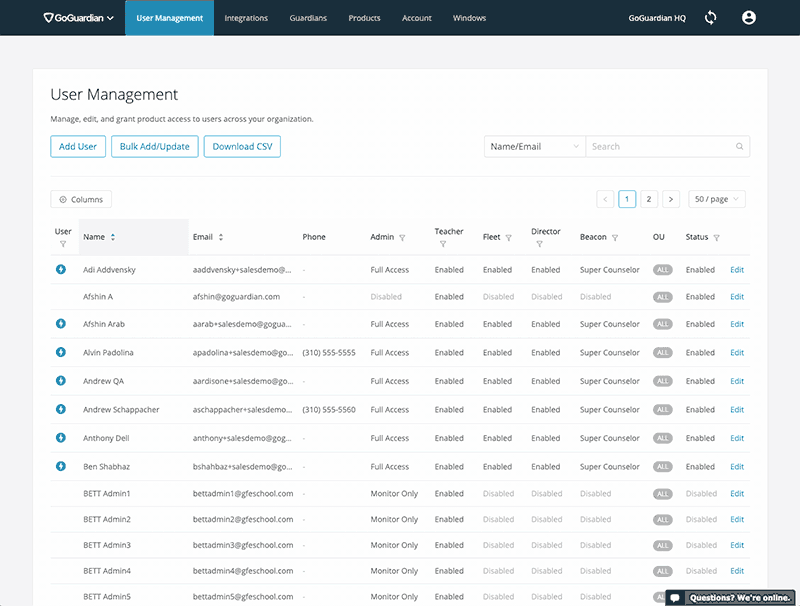The width and height of the screenshot is (800, 606).
Task: Switch to the User Management tab
Action: click(169, 18)
